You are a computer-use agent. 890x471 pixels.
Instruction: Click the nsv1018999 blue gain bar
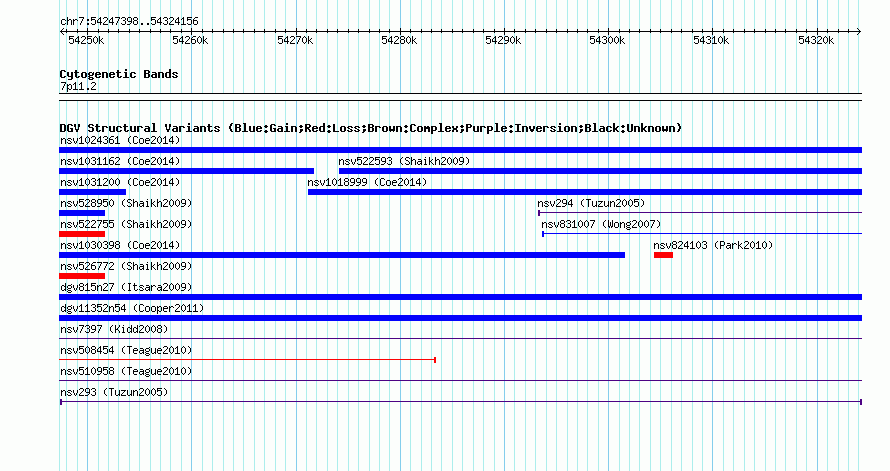[x=585, y=192]
